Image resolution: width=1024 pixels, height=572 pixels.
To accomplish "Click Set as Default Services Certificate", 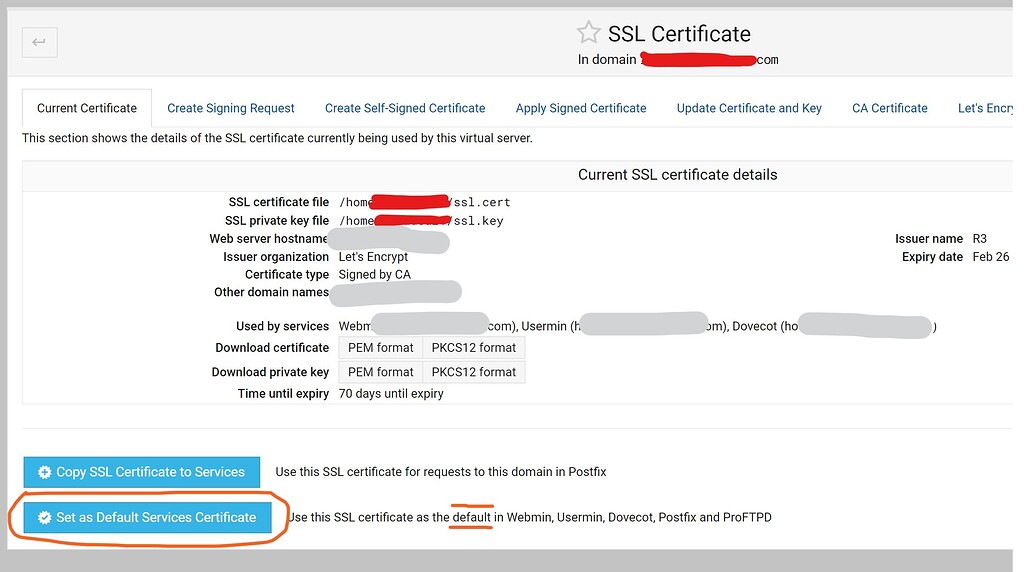I will click(x=148, y=517).
